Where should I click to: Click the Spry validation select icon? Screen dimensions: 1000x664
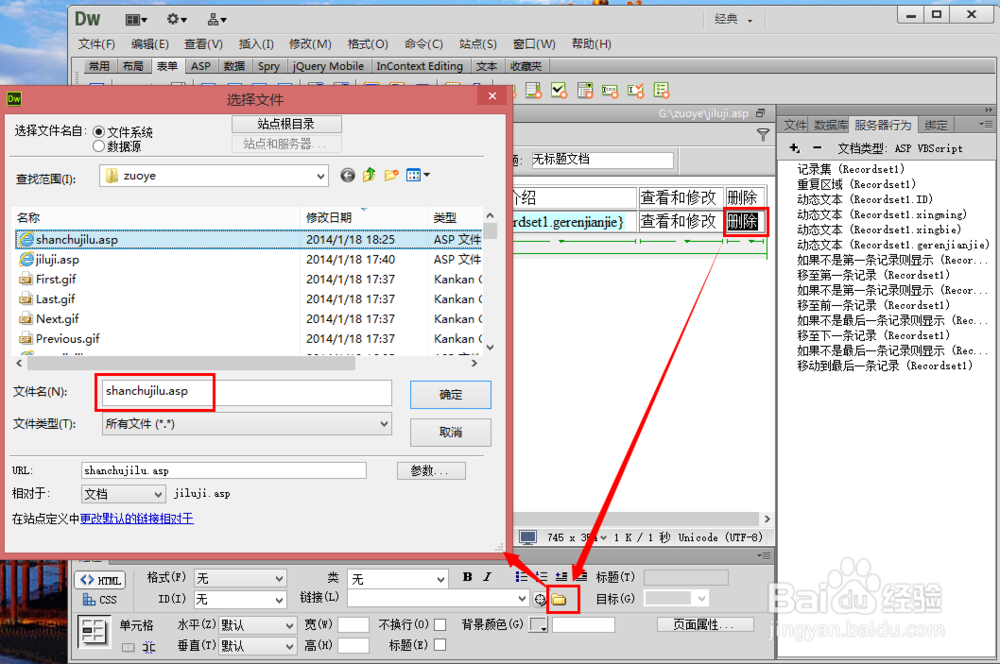click(585, 91)
